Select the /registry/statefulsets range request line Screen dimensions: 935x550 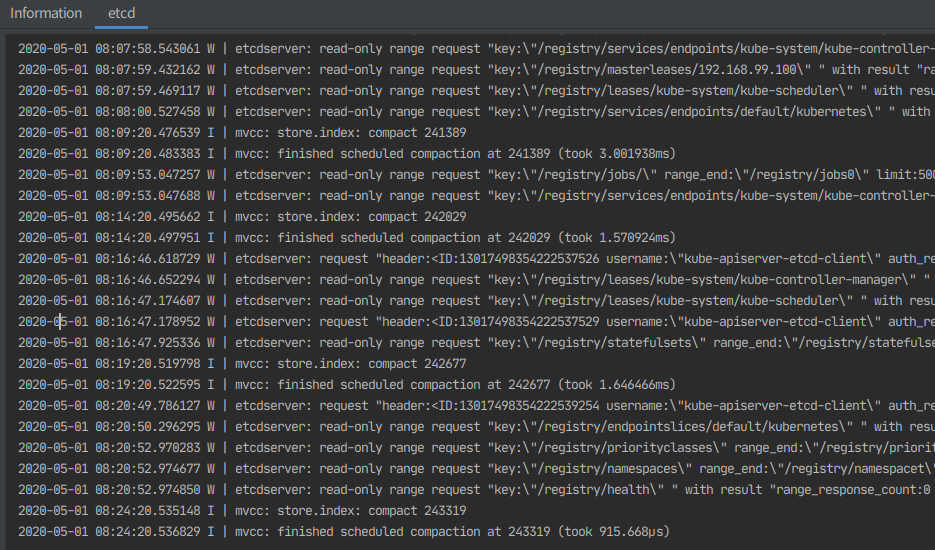pyautogui.click(x=476, y=342)
